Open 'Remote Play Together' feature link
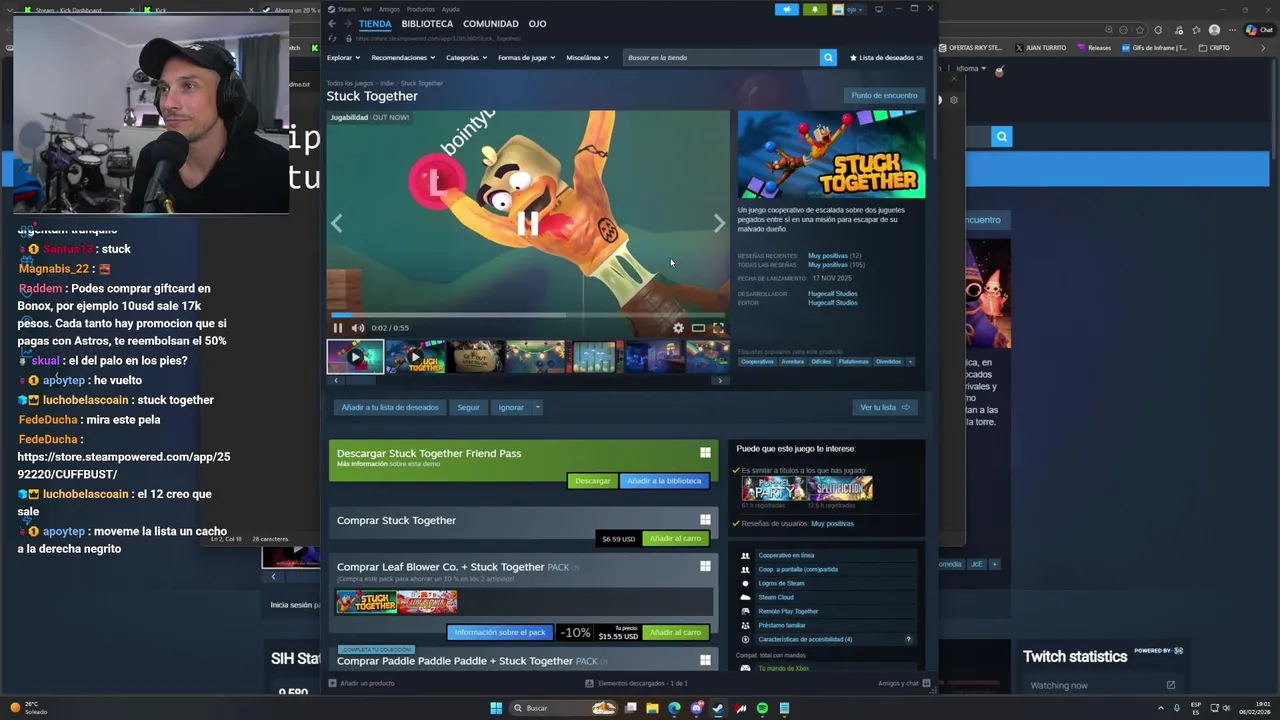The height and width of the screenshot is (720, 1280). 788,611
